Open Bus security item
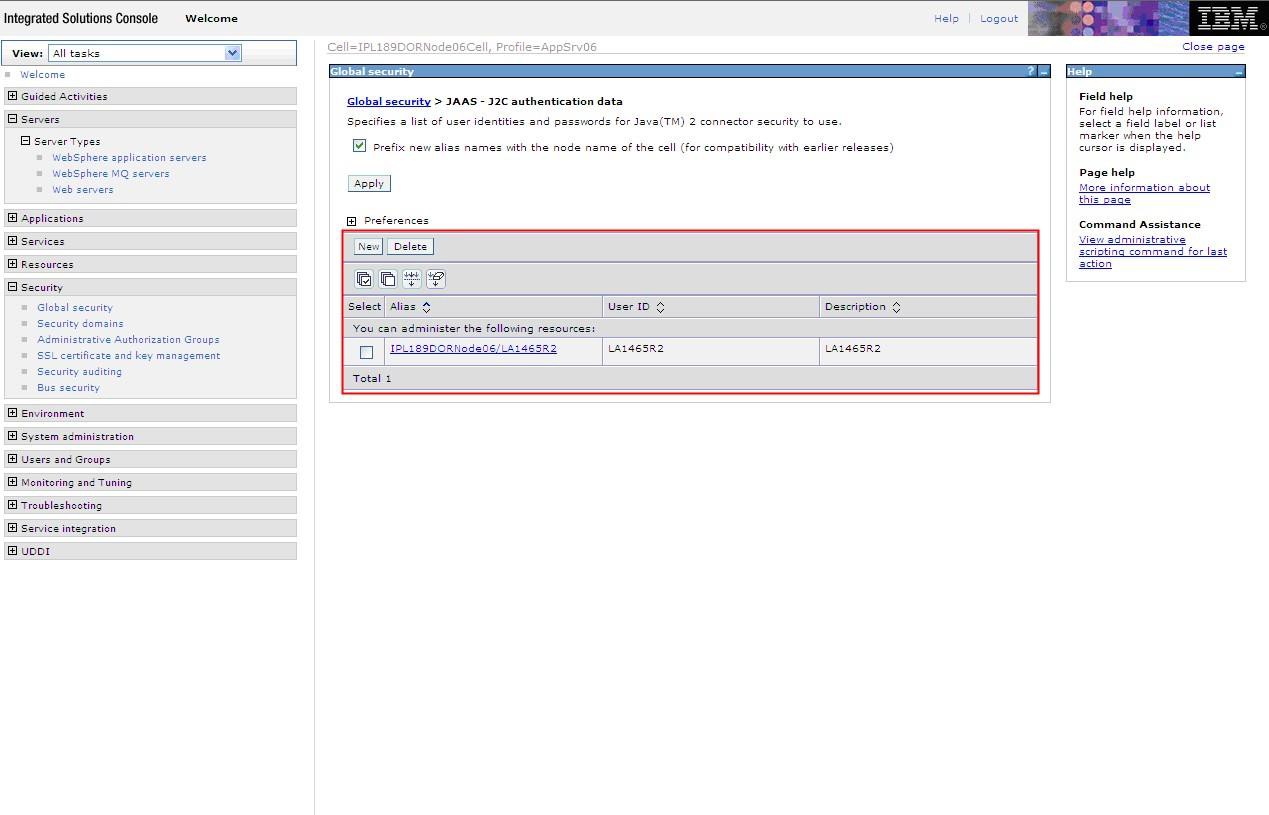This screenshot has width=1269, height=815. click(x=68, y=388)
